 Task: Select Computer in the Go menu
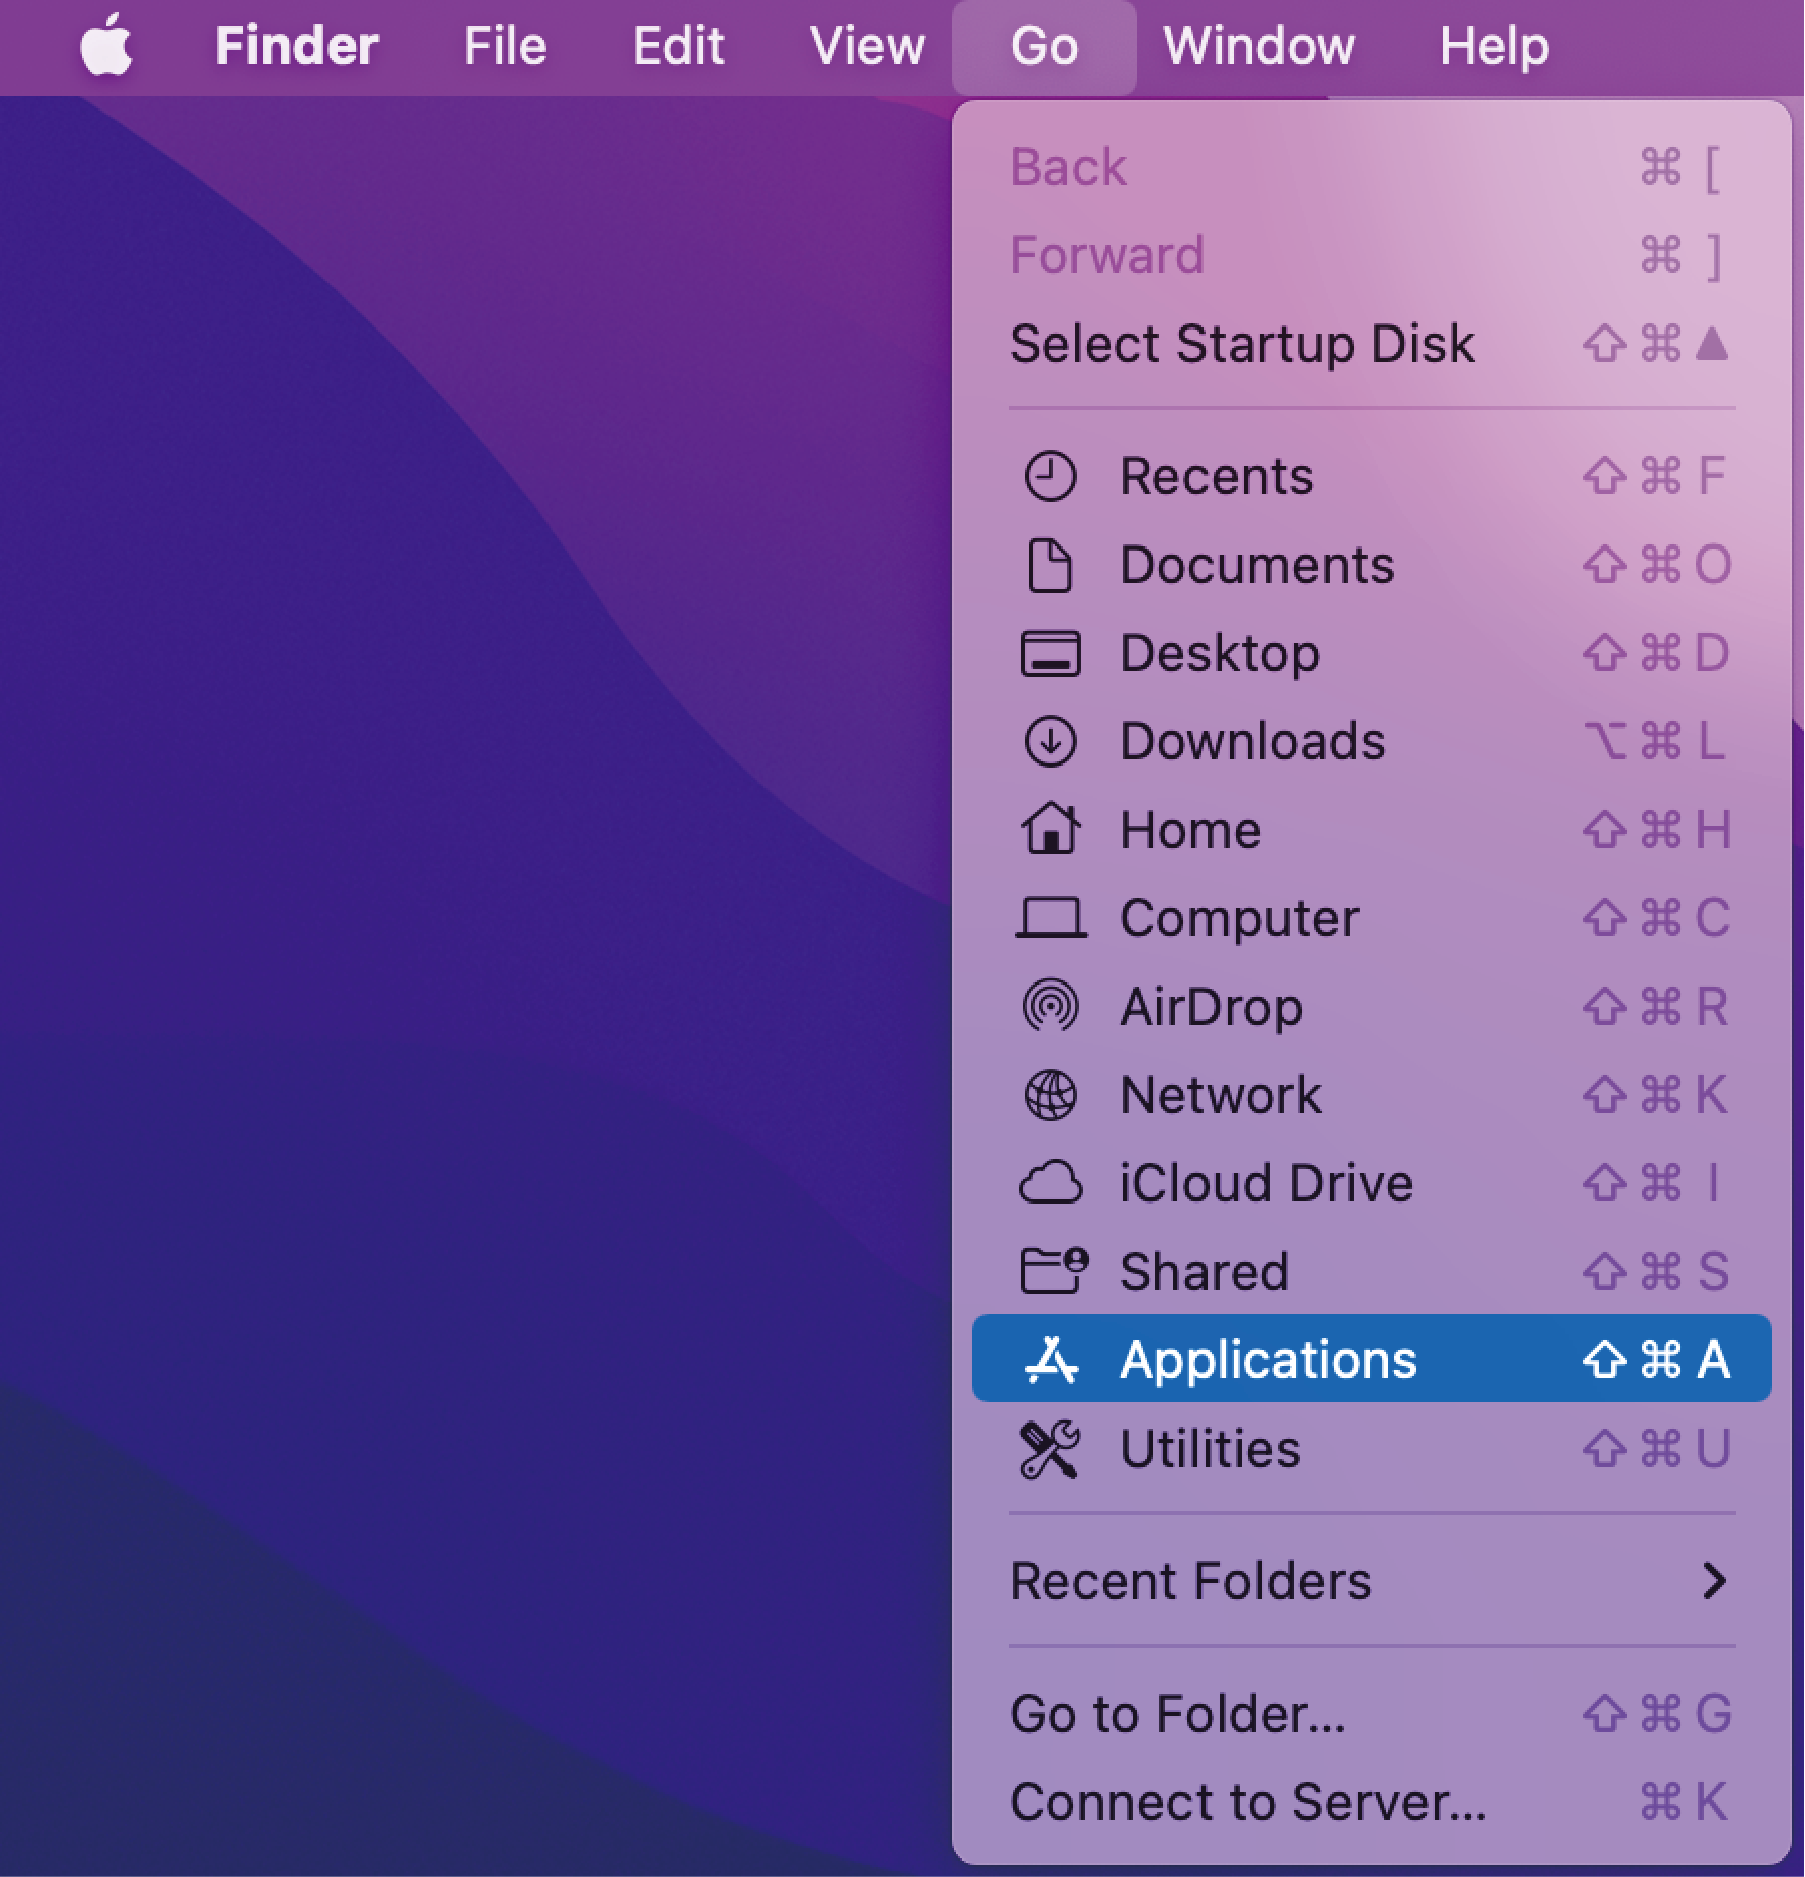click(x=1238, y=918)
